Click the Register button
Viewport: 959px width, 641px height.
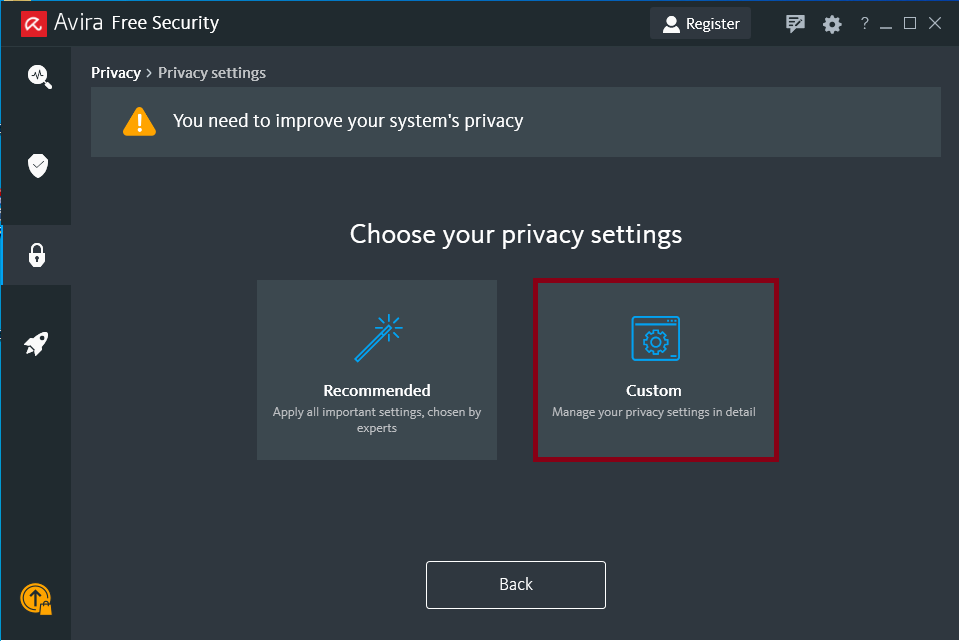click(x=700, y=23)
